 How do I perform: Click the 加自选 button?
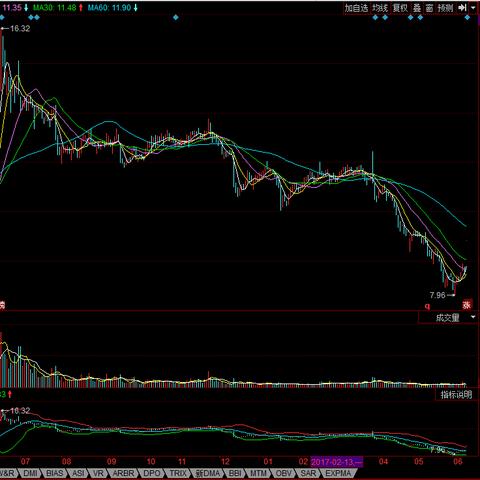click(x=356, y=8)
